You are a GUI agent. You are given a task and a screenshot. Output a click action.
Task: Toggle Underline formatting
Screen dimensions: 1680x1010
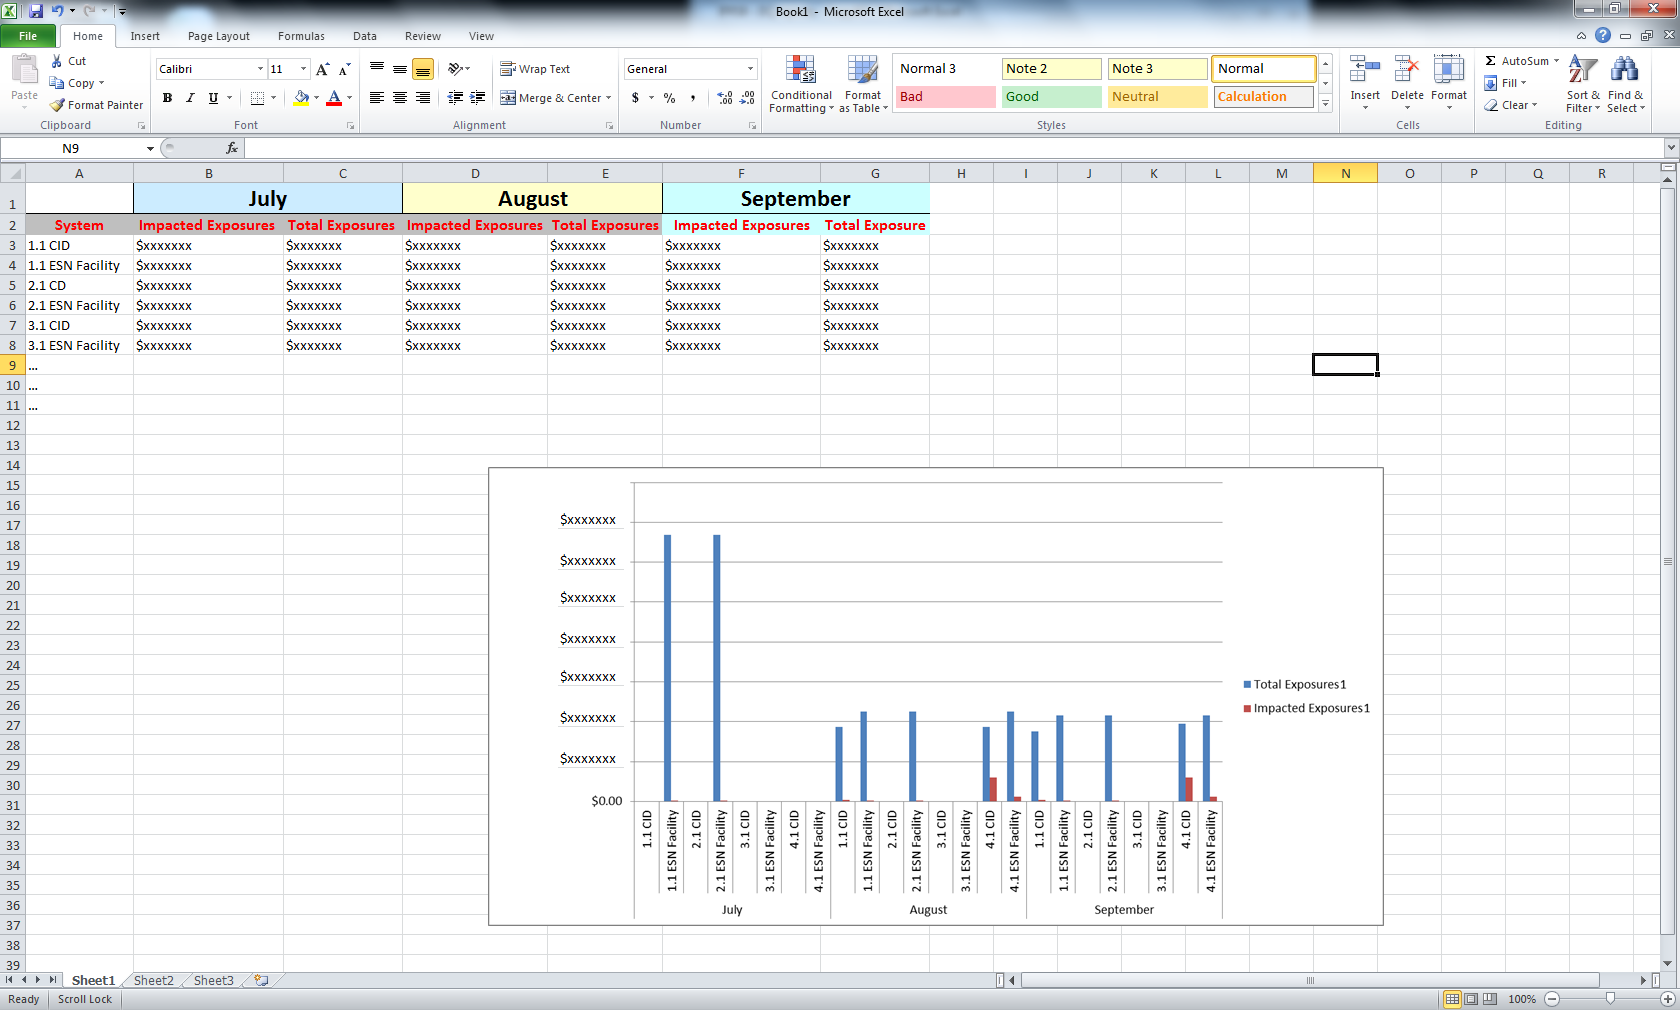click(x=213, y=98)
